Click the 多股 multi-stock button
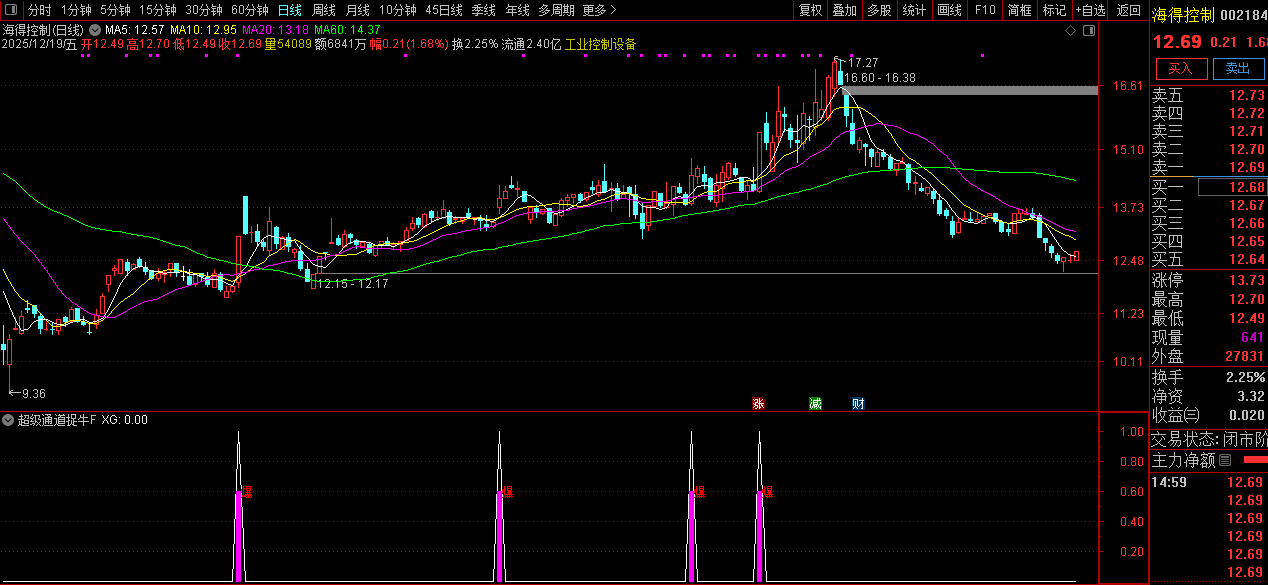The image size is (1268, 585). [x=879, y=10]
